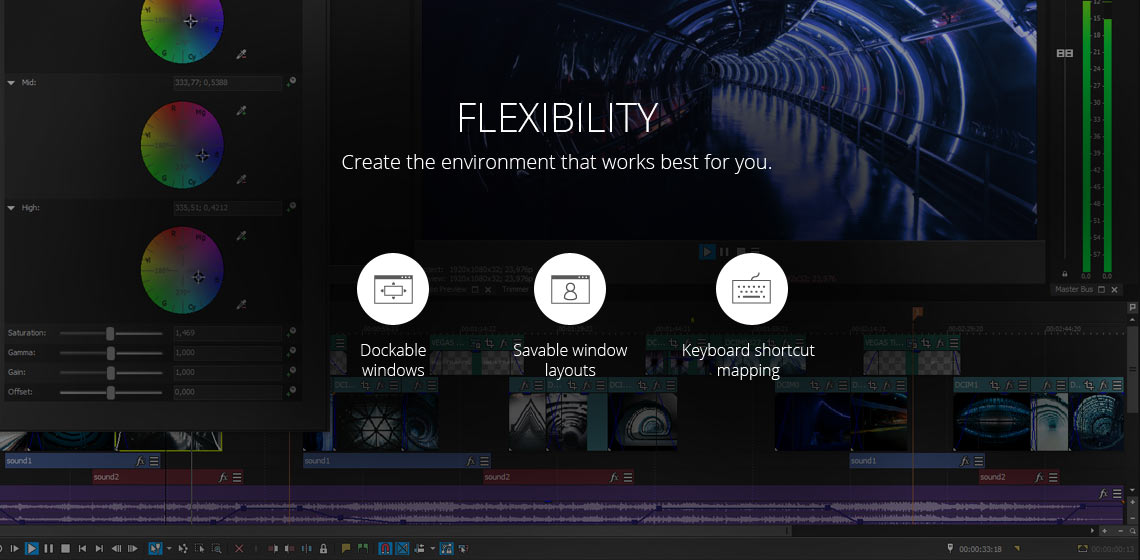Click the orange marker flag on the timeline ruler
The width and height of the screenshot is (1140, 560).
tap(918, 312)
